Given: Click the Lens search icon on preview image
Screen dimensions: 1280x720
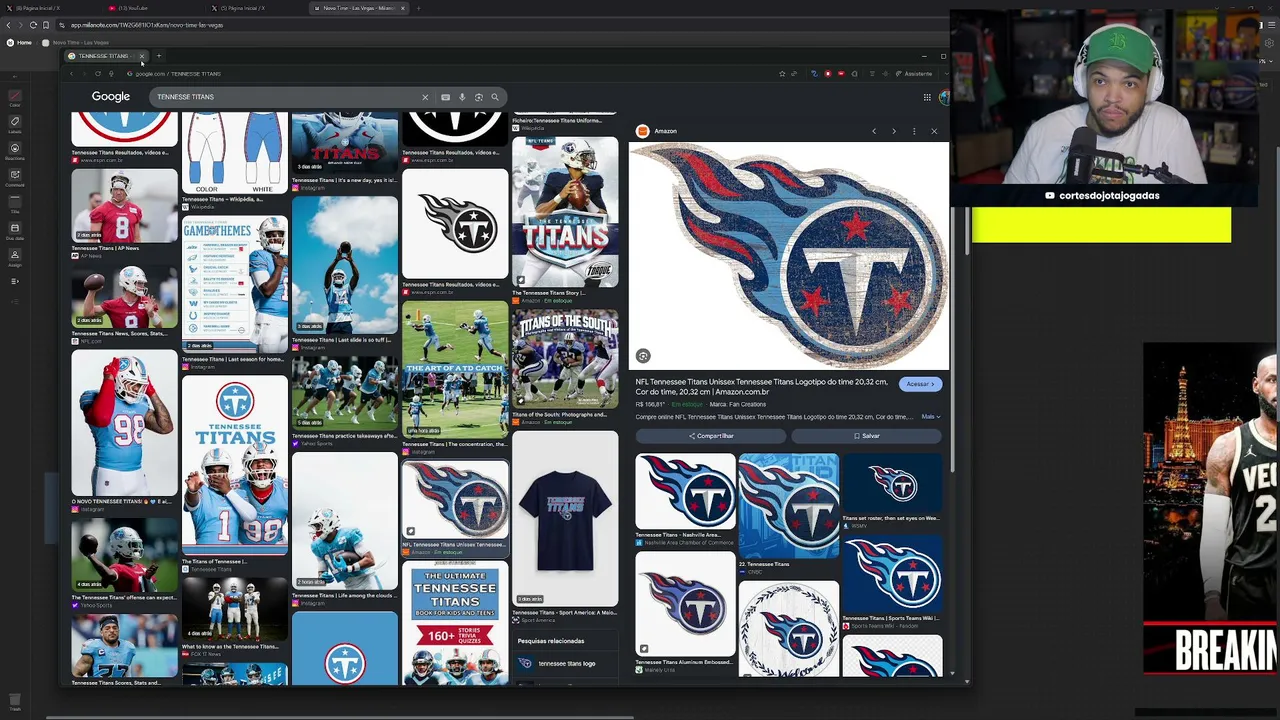Looking at the screenshot, I should pos(643,356).
